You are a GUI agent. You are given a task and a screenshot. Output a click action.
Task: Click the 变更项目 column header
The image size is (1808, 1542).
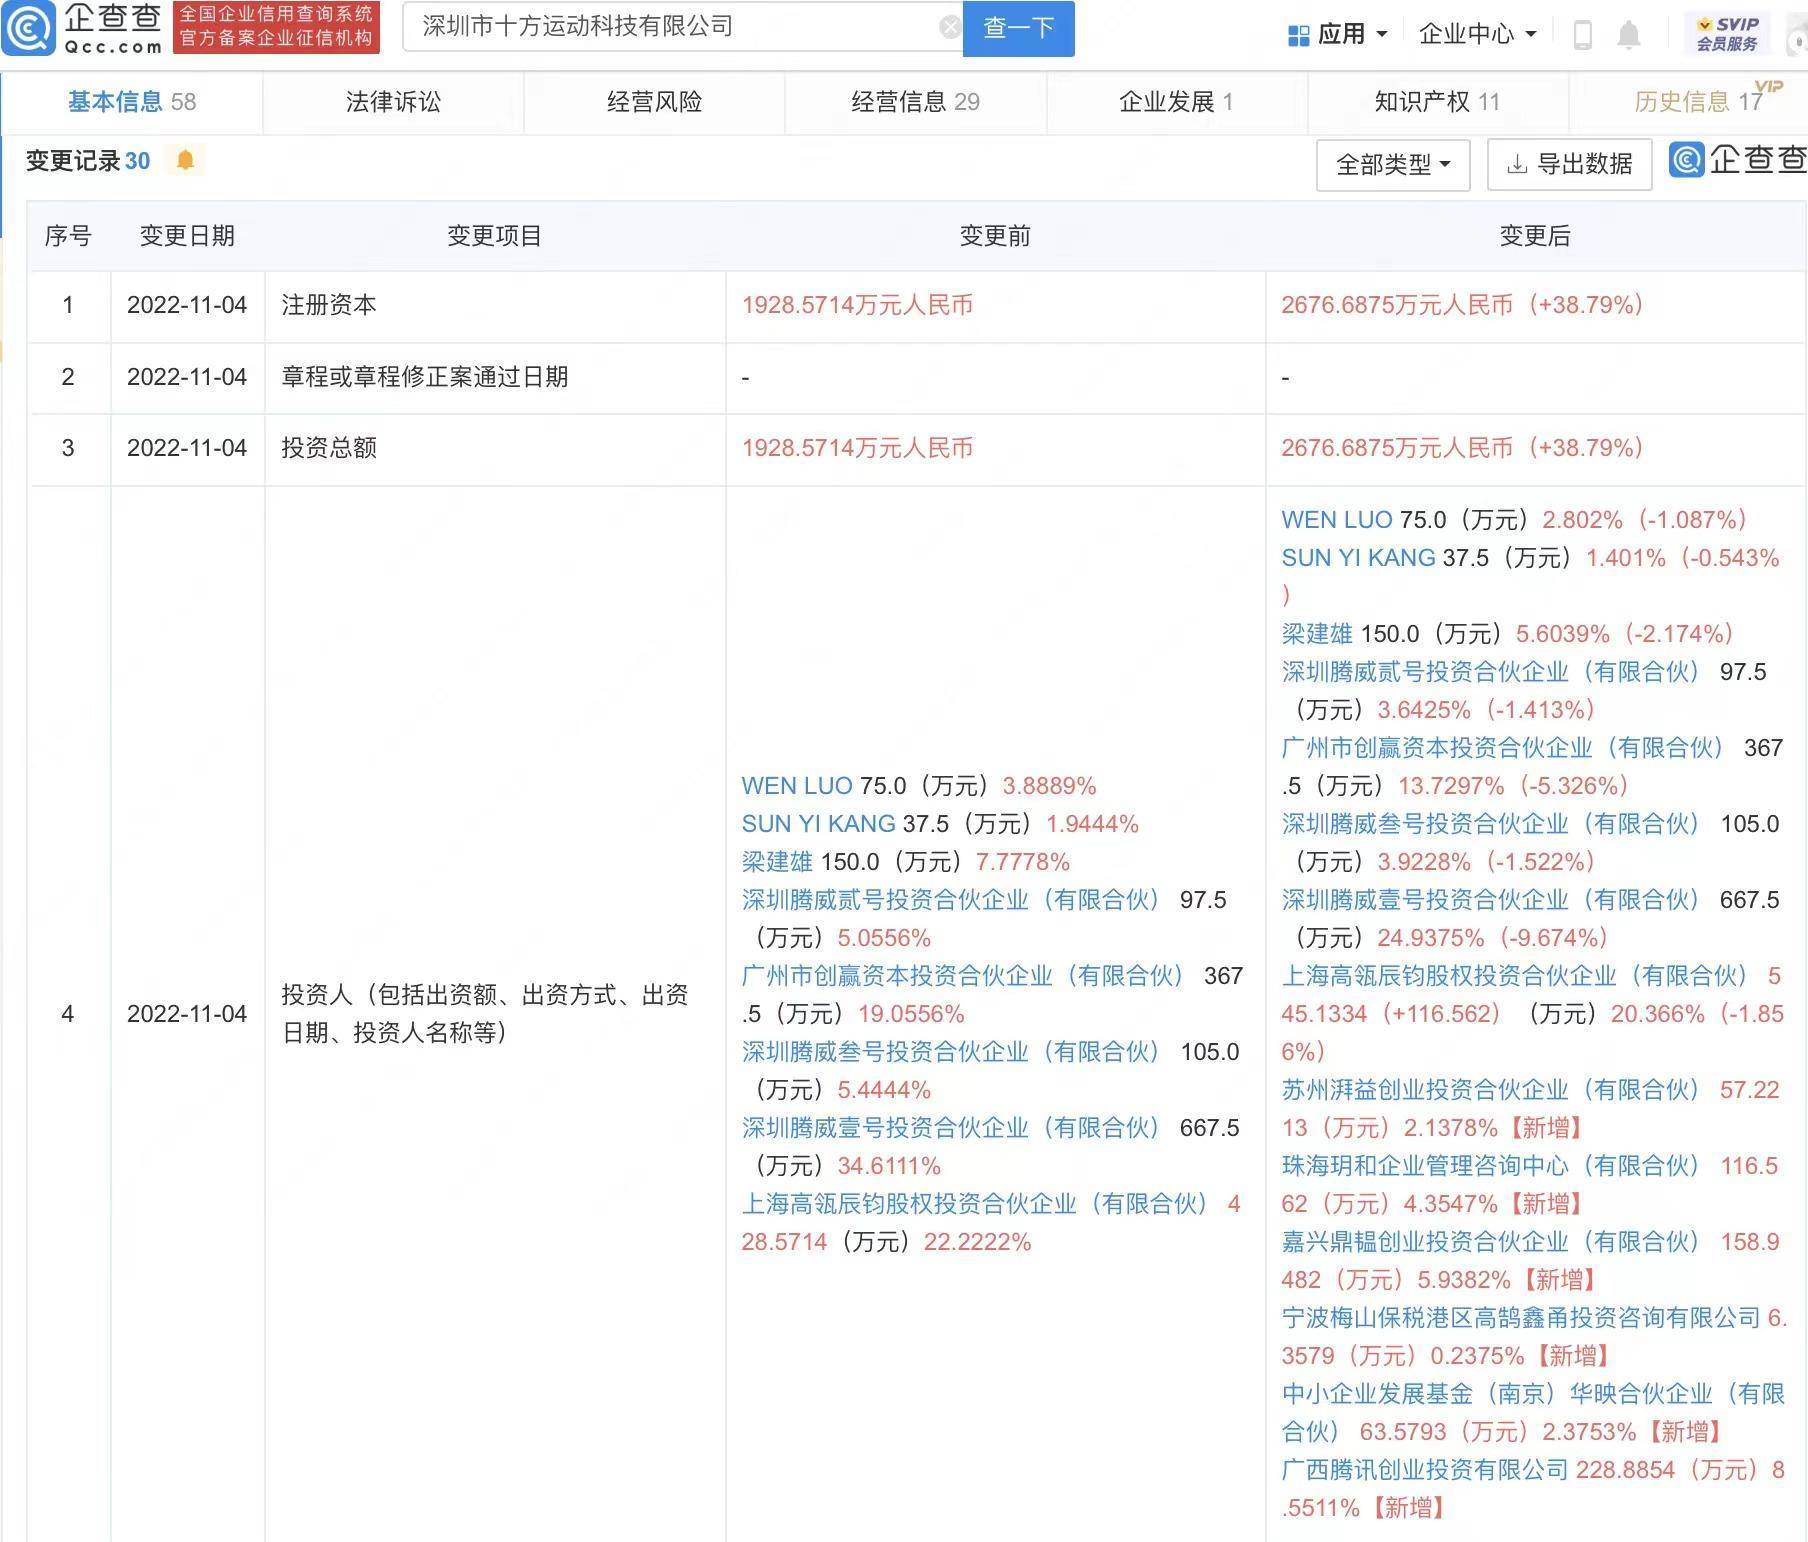pyautogui.click(x=494, y=236)
